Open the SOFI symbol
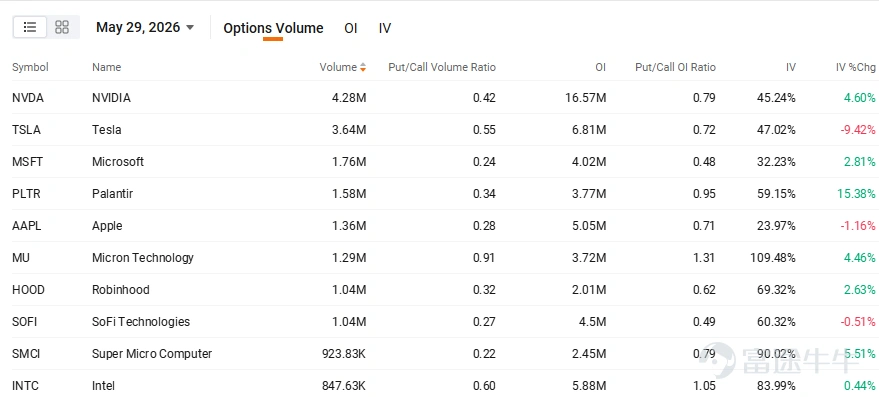The width and height of the screenshot is (879, 397). pos(26,322)
